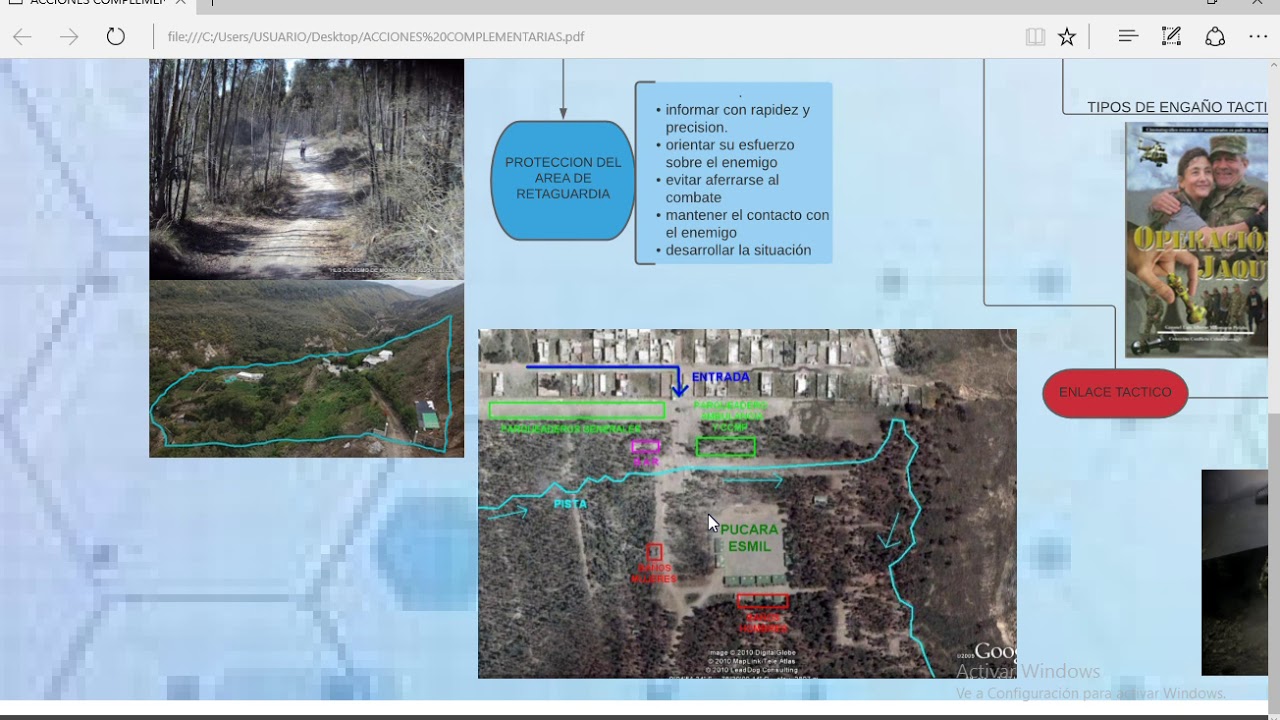This screenshot has width=1280, height=720.
Task: Select the aerial valley photo with cyan outline
Action: tap(306, 369)
